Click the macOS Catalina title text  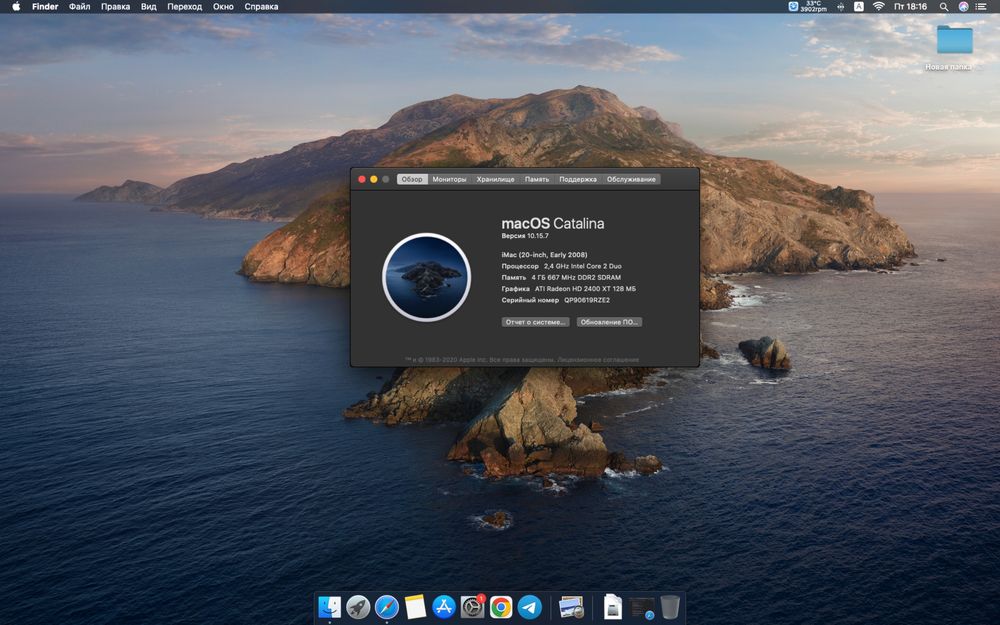pyautogui.click(x=552, y=223)
